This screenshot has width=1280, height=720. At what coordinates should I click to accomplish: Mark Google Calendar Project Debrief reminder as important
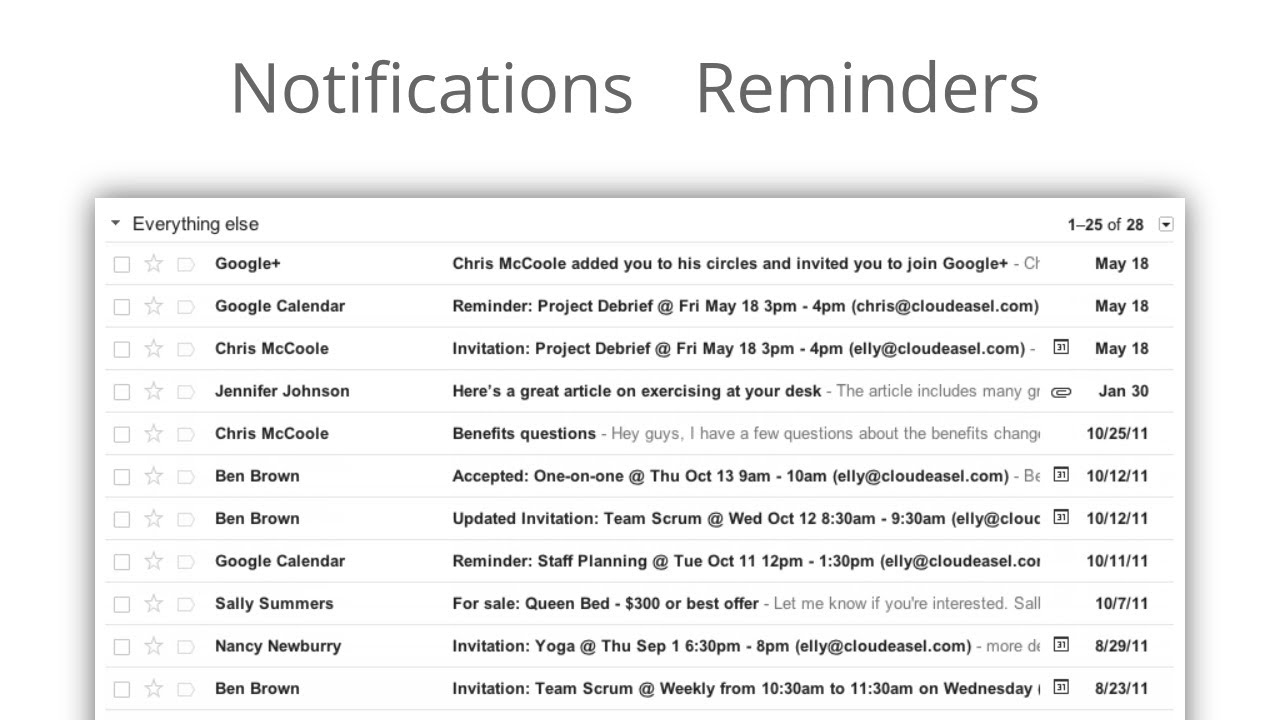click(x=185, y=307)
